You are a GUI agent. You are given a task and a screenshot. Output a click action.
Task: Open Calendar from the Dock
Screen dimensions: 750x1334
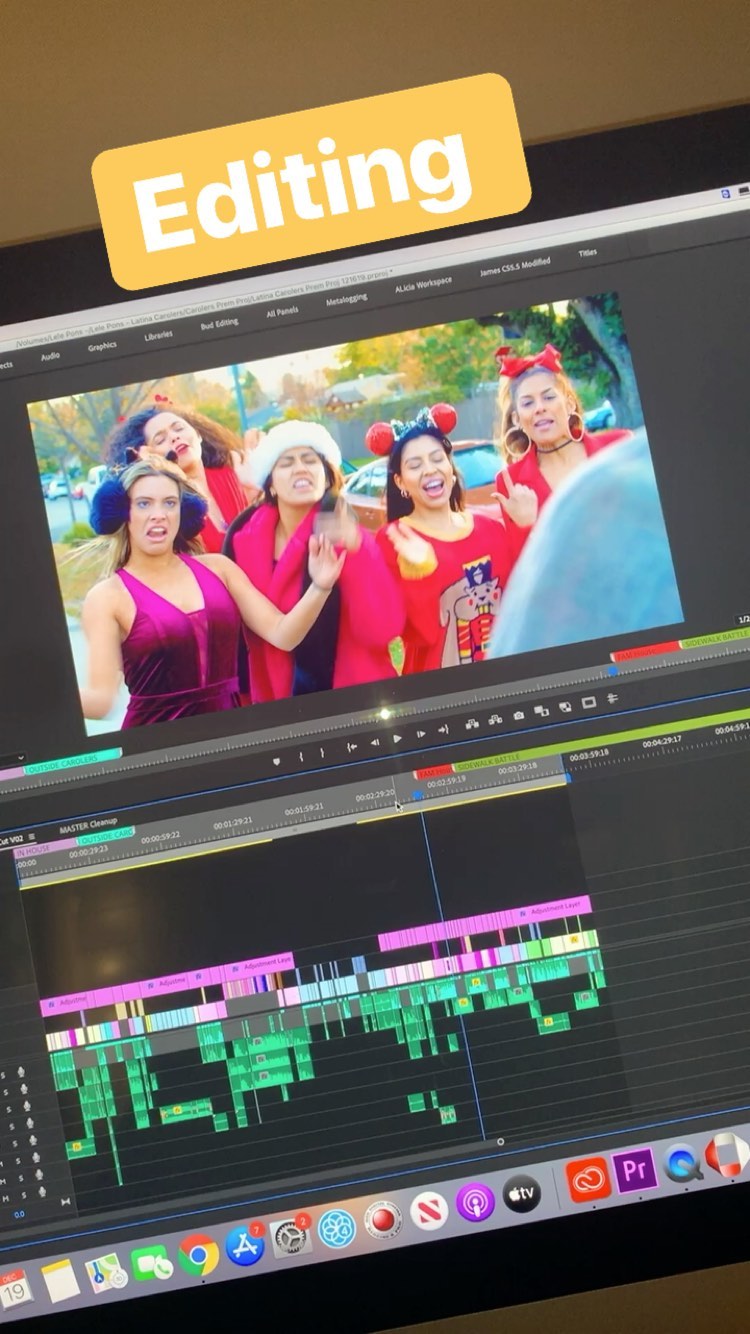coord(14,1289)
